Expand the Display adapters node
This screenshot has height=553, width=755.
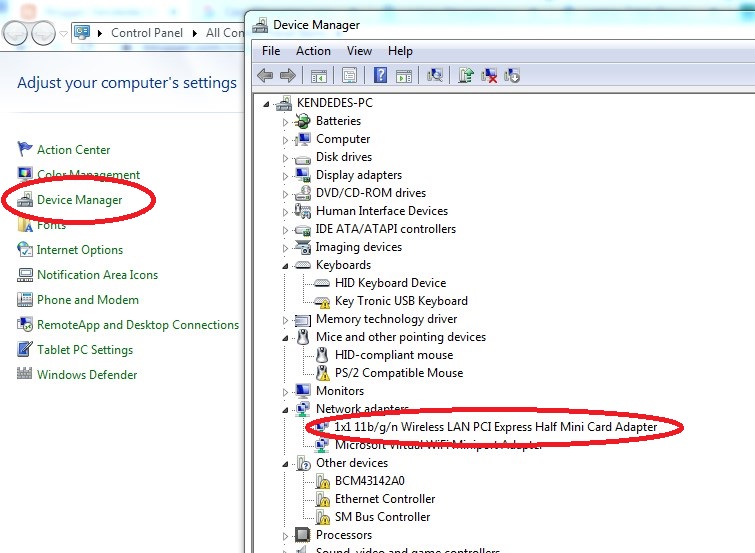(x=285, y=176)
